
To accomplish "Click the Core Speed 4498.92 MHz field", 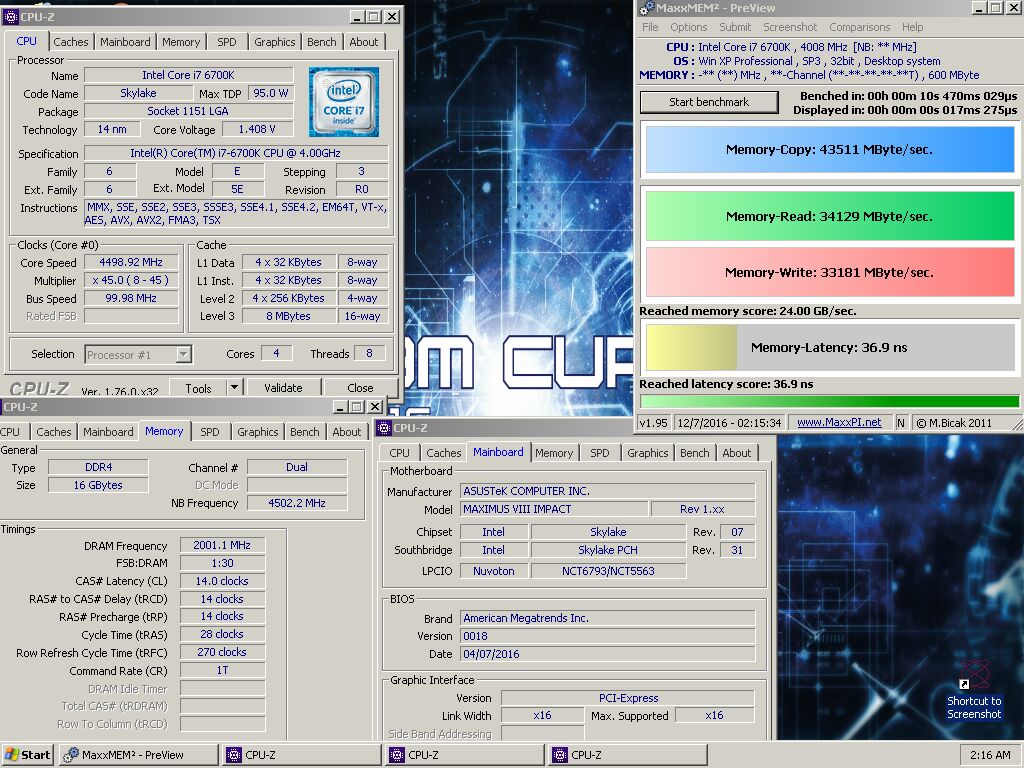I will point(131,262).
